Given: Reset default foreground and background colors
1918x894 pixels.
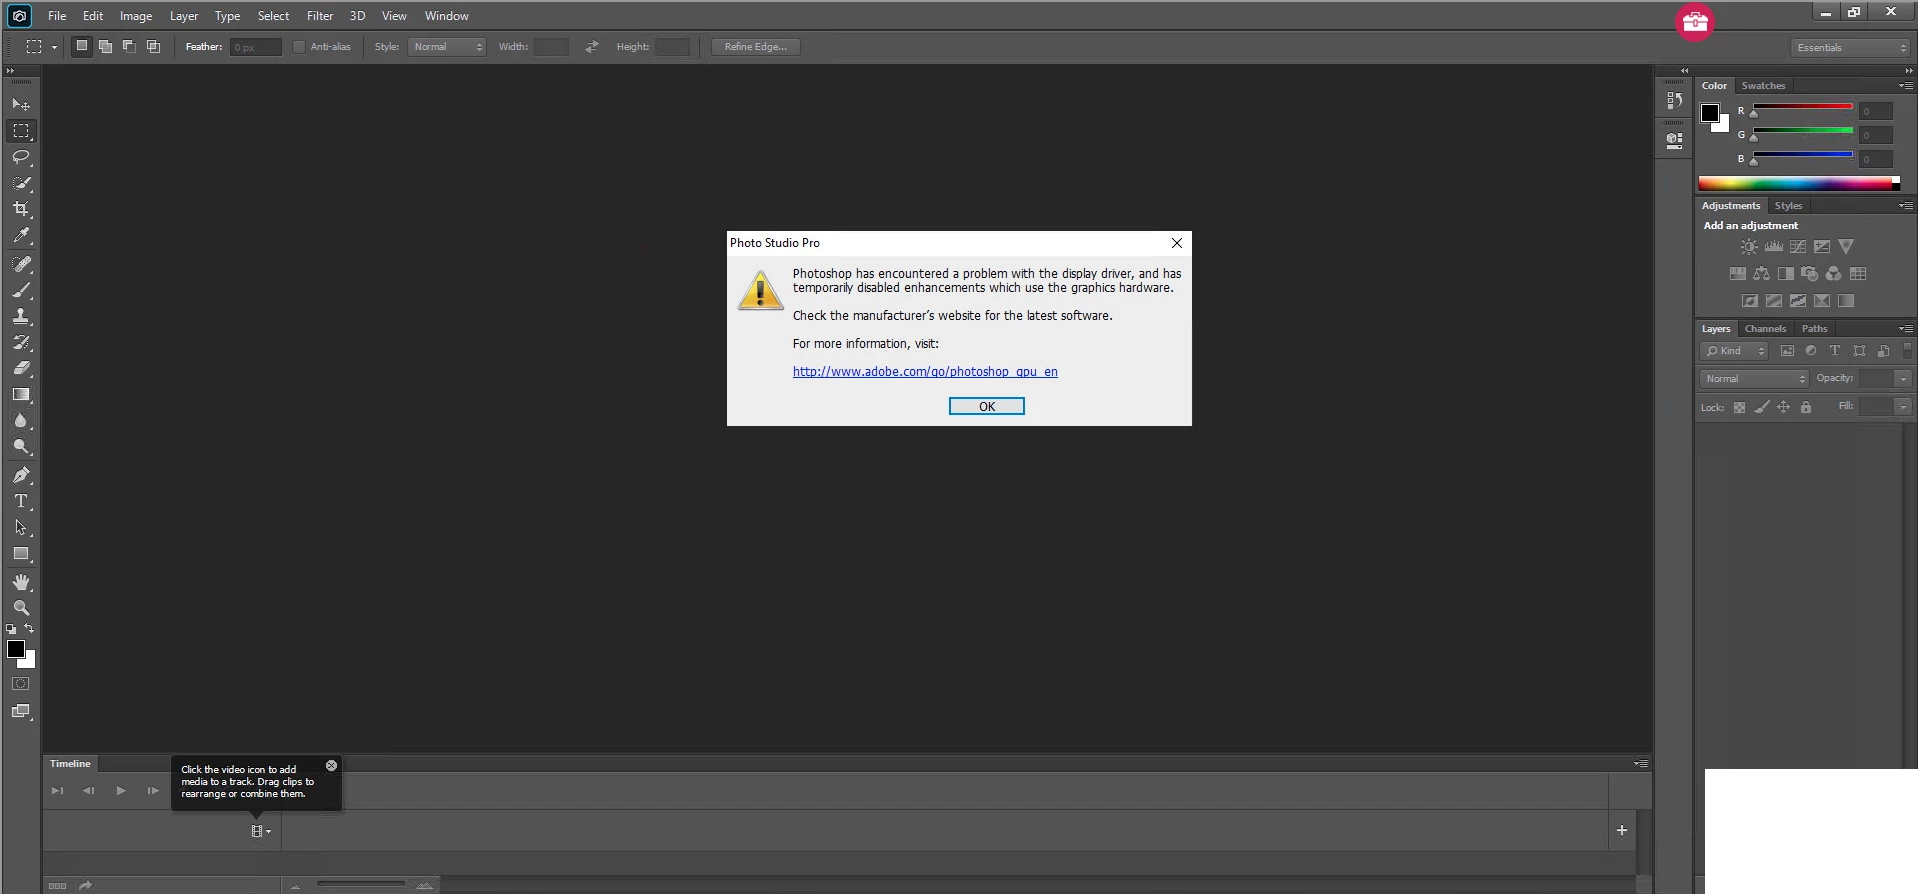Looking at the screenshot, I should coord(11,629).
